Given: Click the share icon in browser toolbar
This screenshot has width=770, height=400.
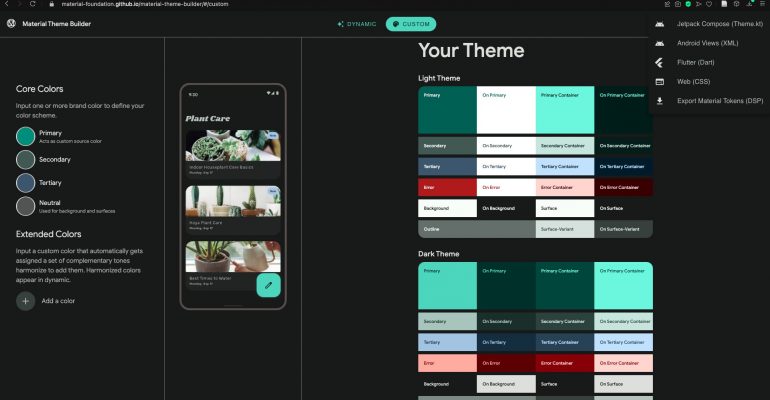Looking at the screenshot, I should (x=667, y=4).
